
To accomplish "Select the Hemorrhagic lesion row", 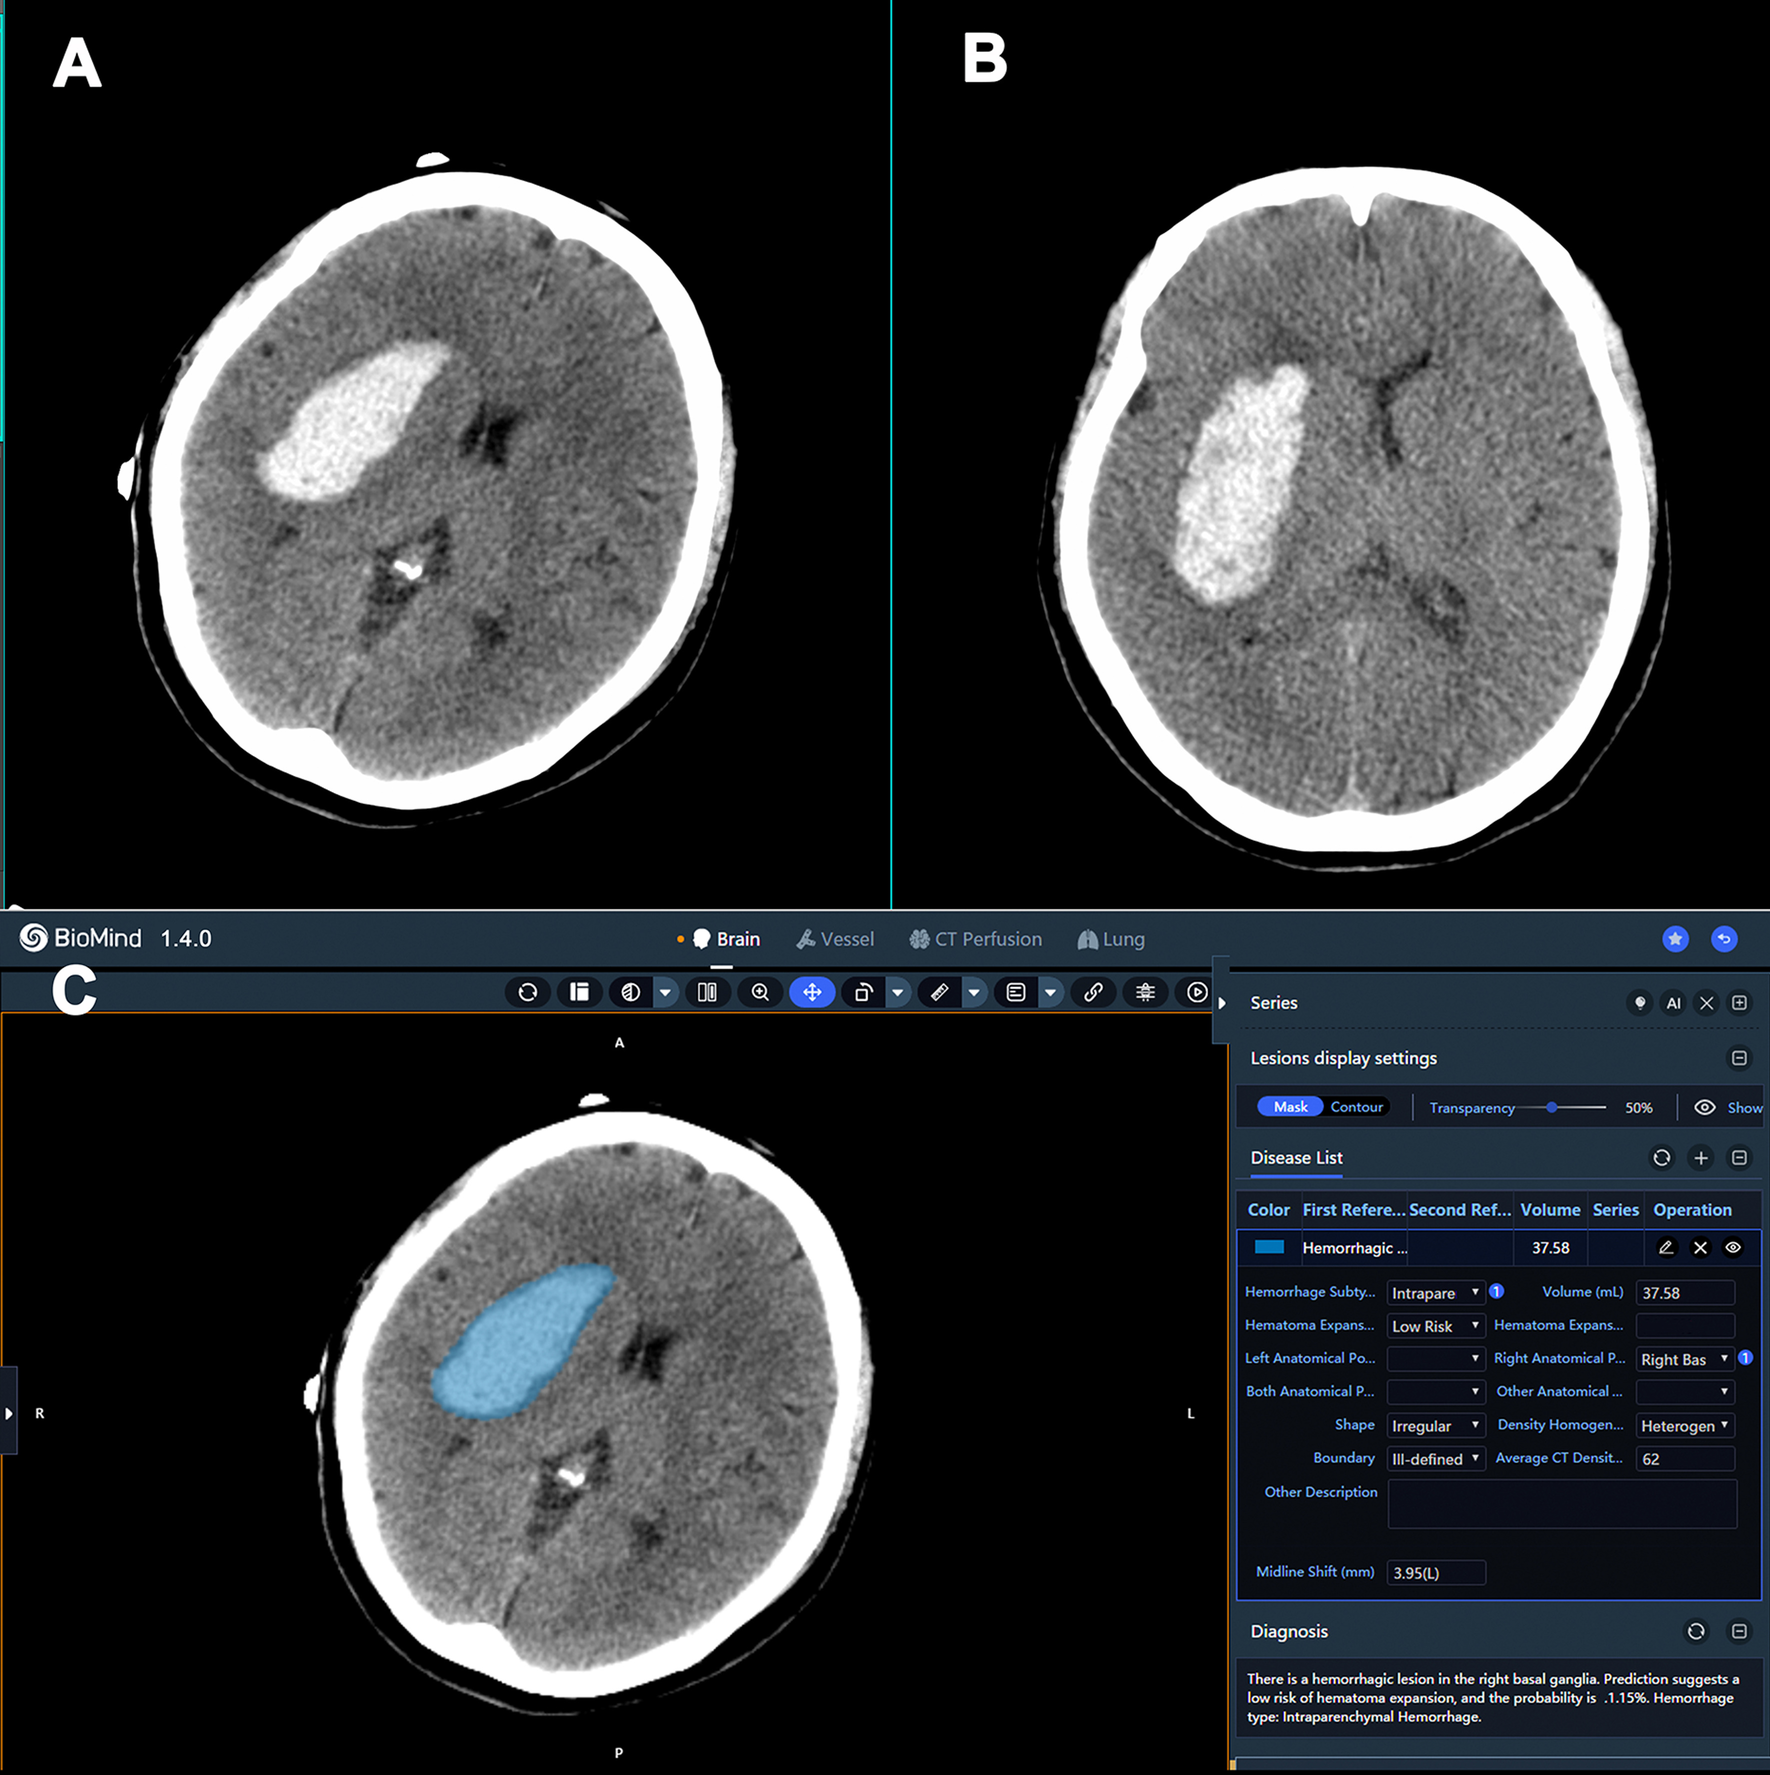I will point(1498,1248).
